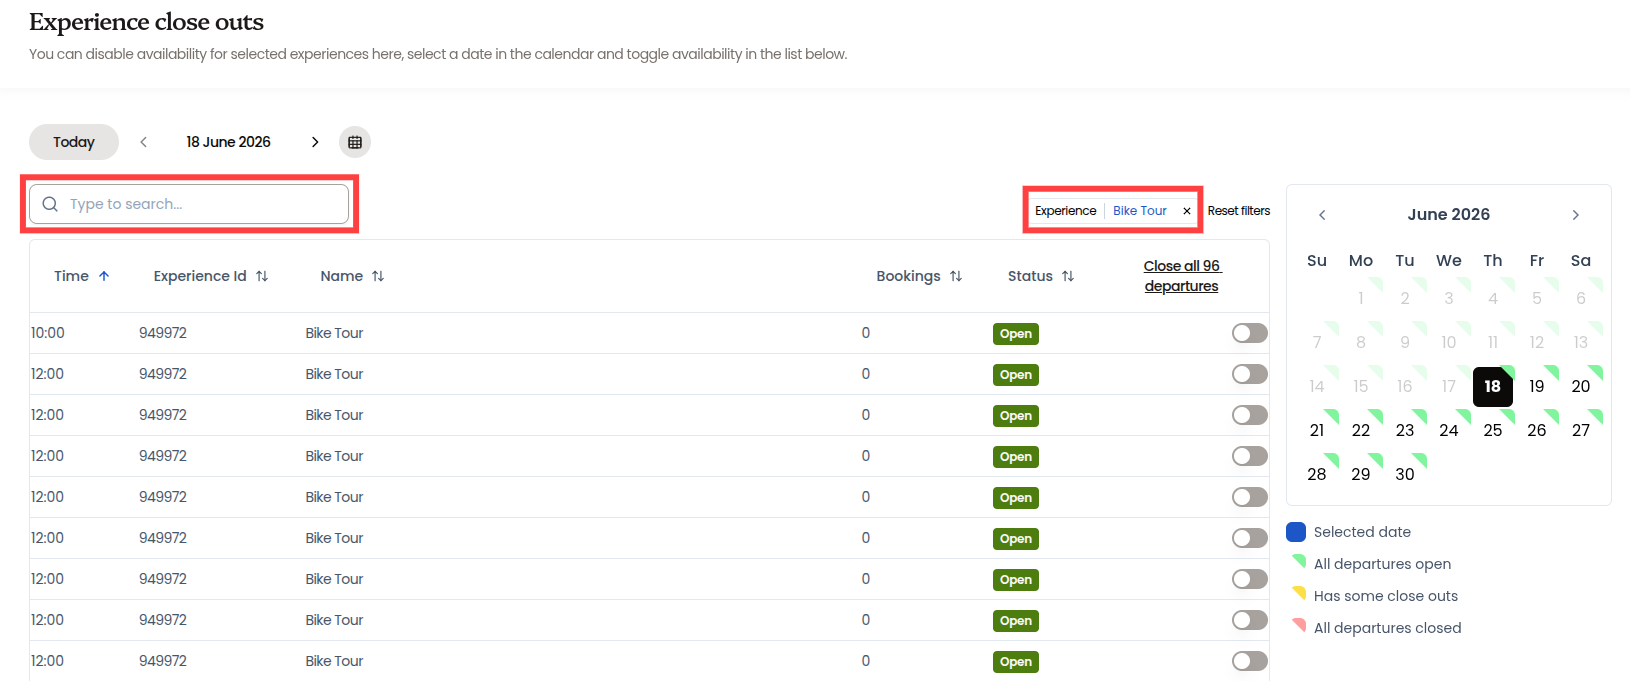Click the 18 June 2026 date label
Screen dimensions: 1630x681
(x=228, y=142)
